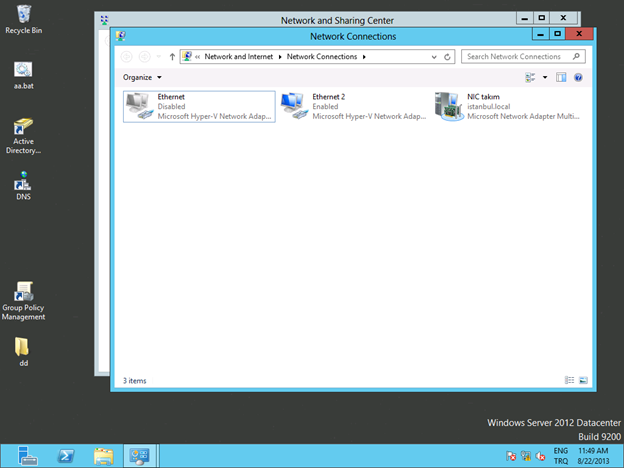624x468 pixels.
Task: Select the Ethernet 2 adapter icon
Action: pos(294,106)
